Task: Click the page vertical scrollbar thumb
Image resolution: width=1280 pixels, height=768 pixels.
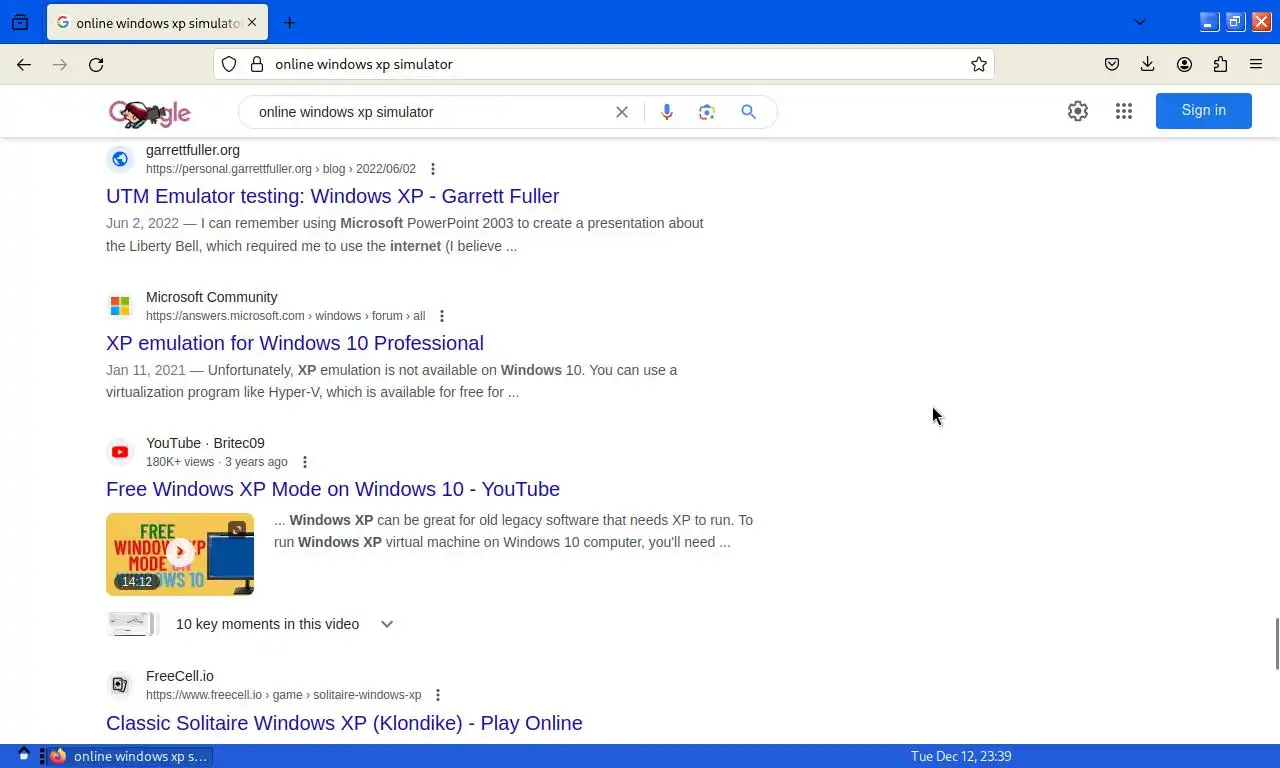Action: point(1276,644)
